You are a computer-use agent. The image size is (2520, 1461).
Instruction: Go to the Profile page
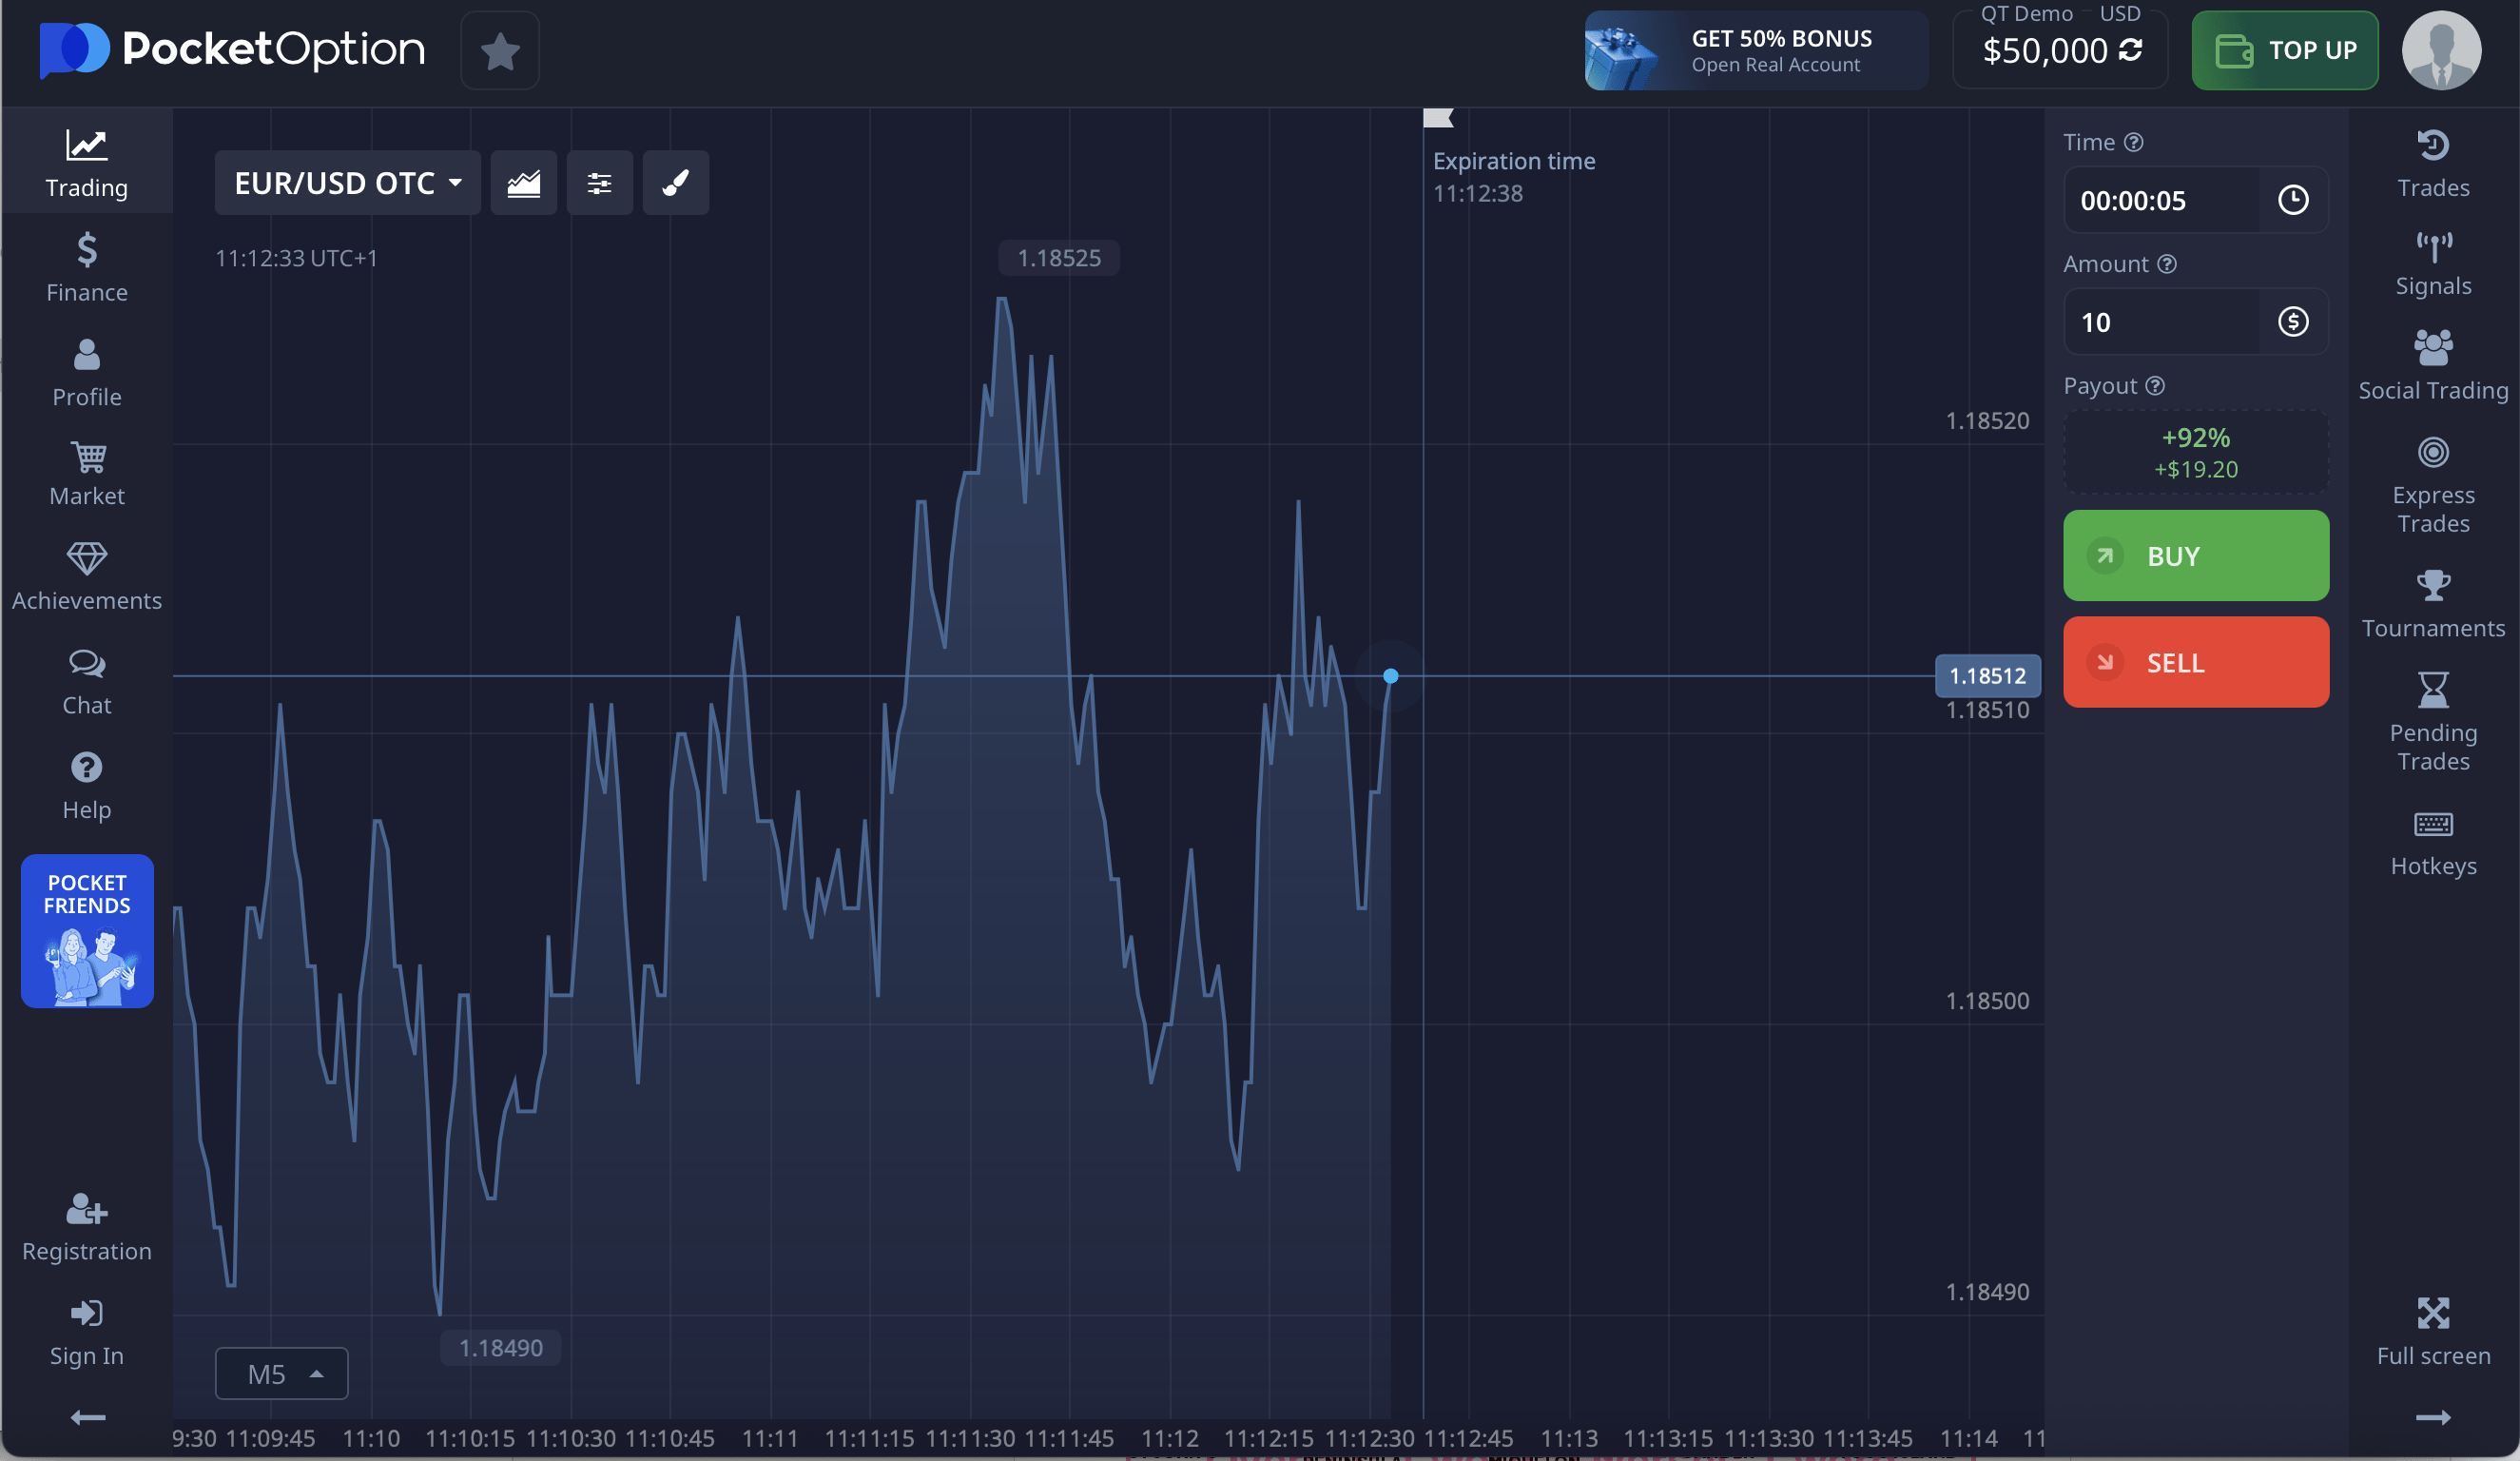coord(87,372)
